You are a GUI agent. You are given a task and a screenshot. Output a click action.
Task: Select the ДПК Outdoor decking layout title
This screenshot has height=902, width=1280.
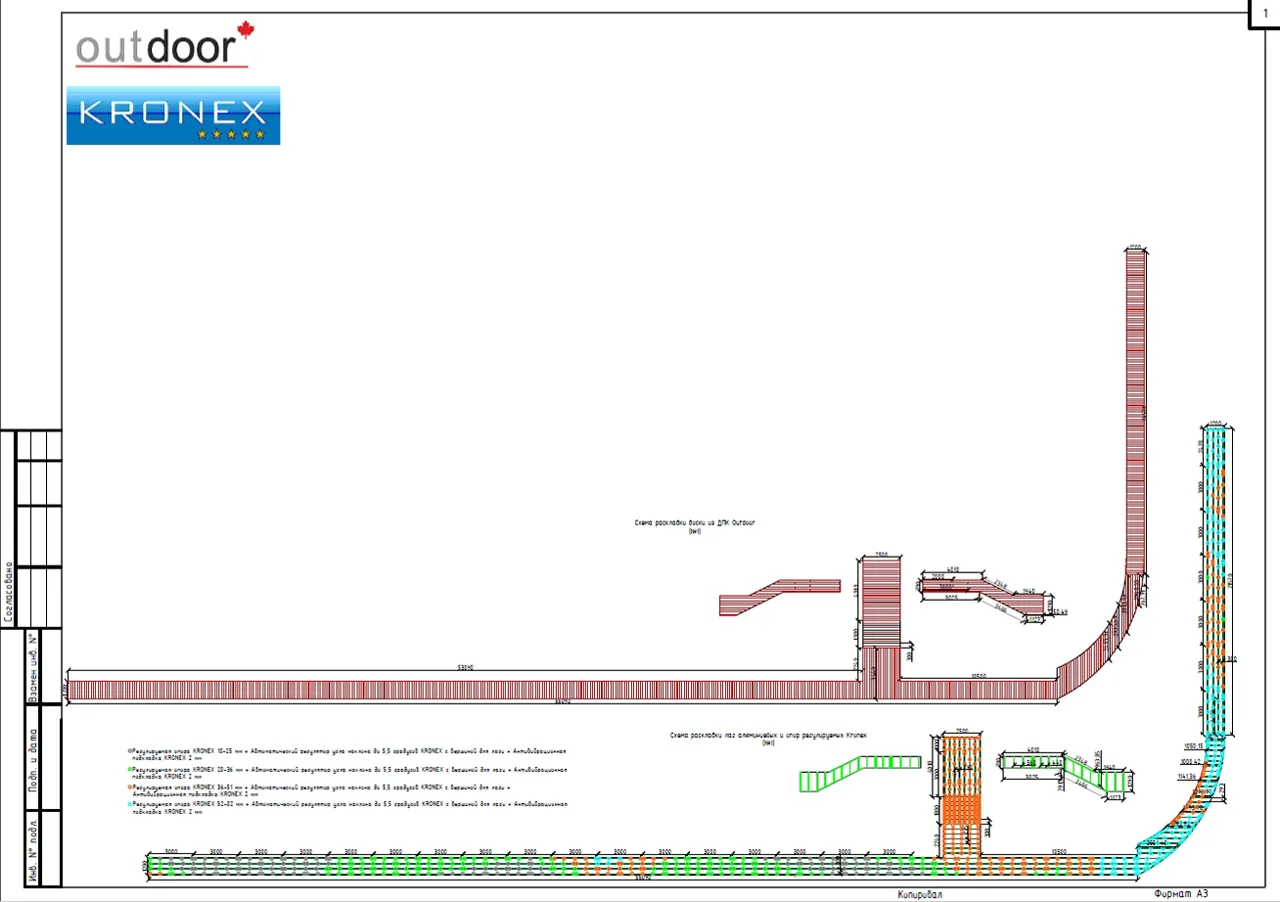(695, 523)
